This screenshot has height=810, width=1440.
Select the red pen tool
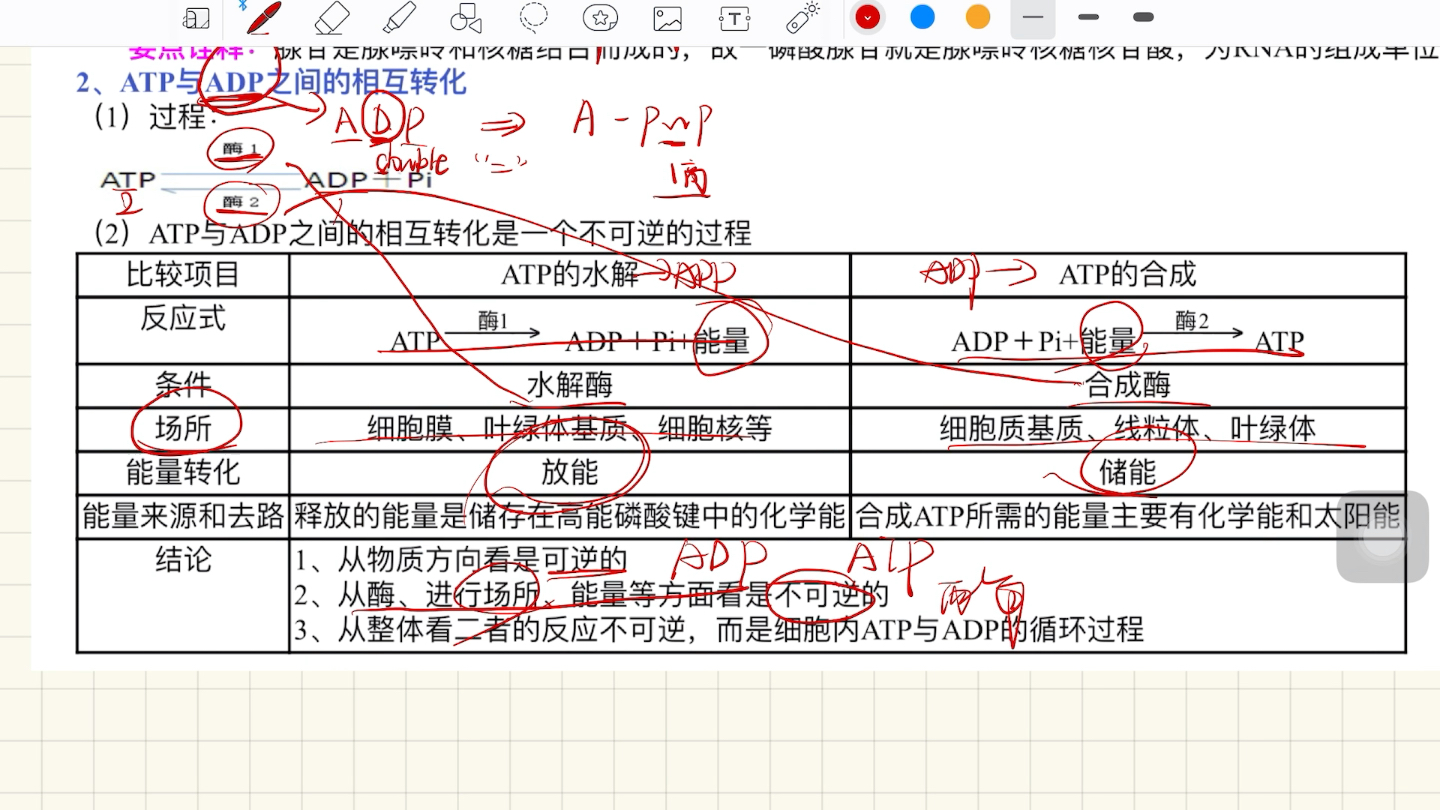(262, 18)
